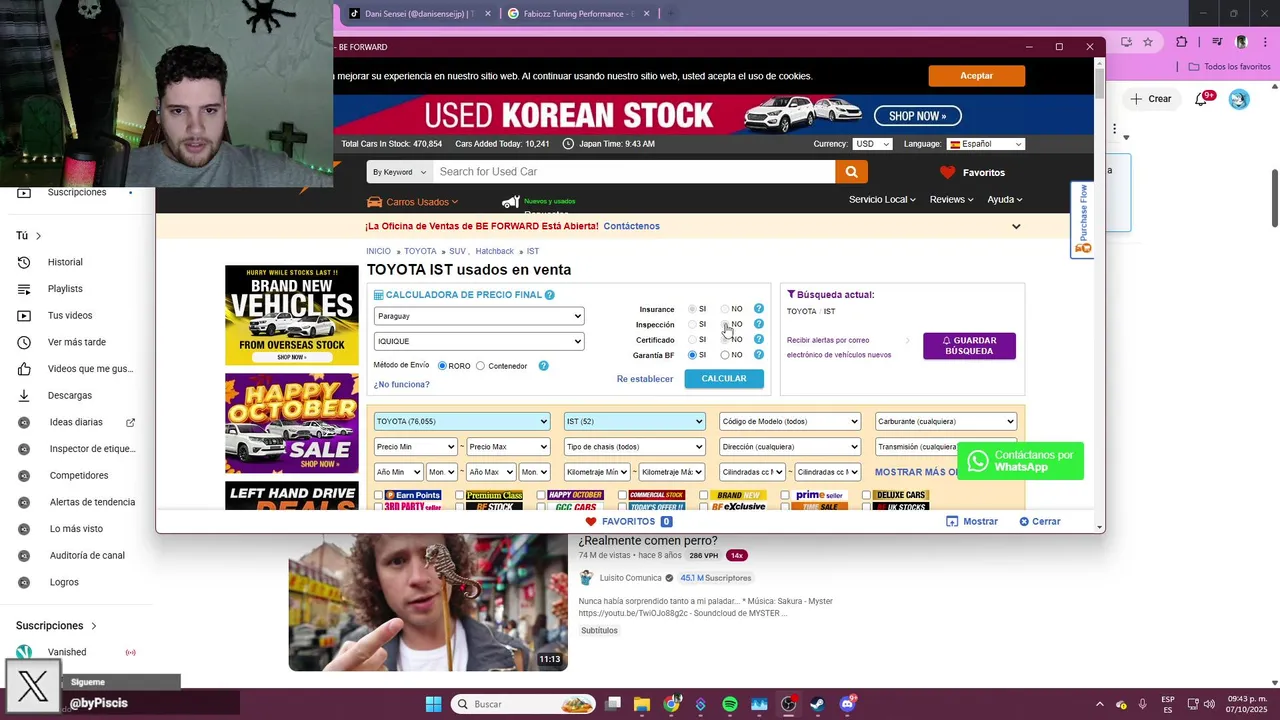Select the RORO shipping method
This screenshot has height=720, width=1280.
click(x=442, y=366)
